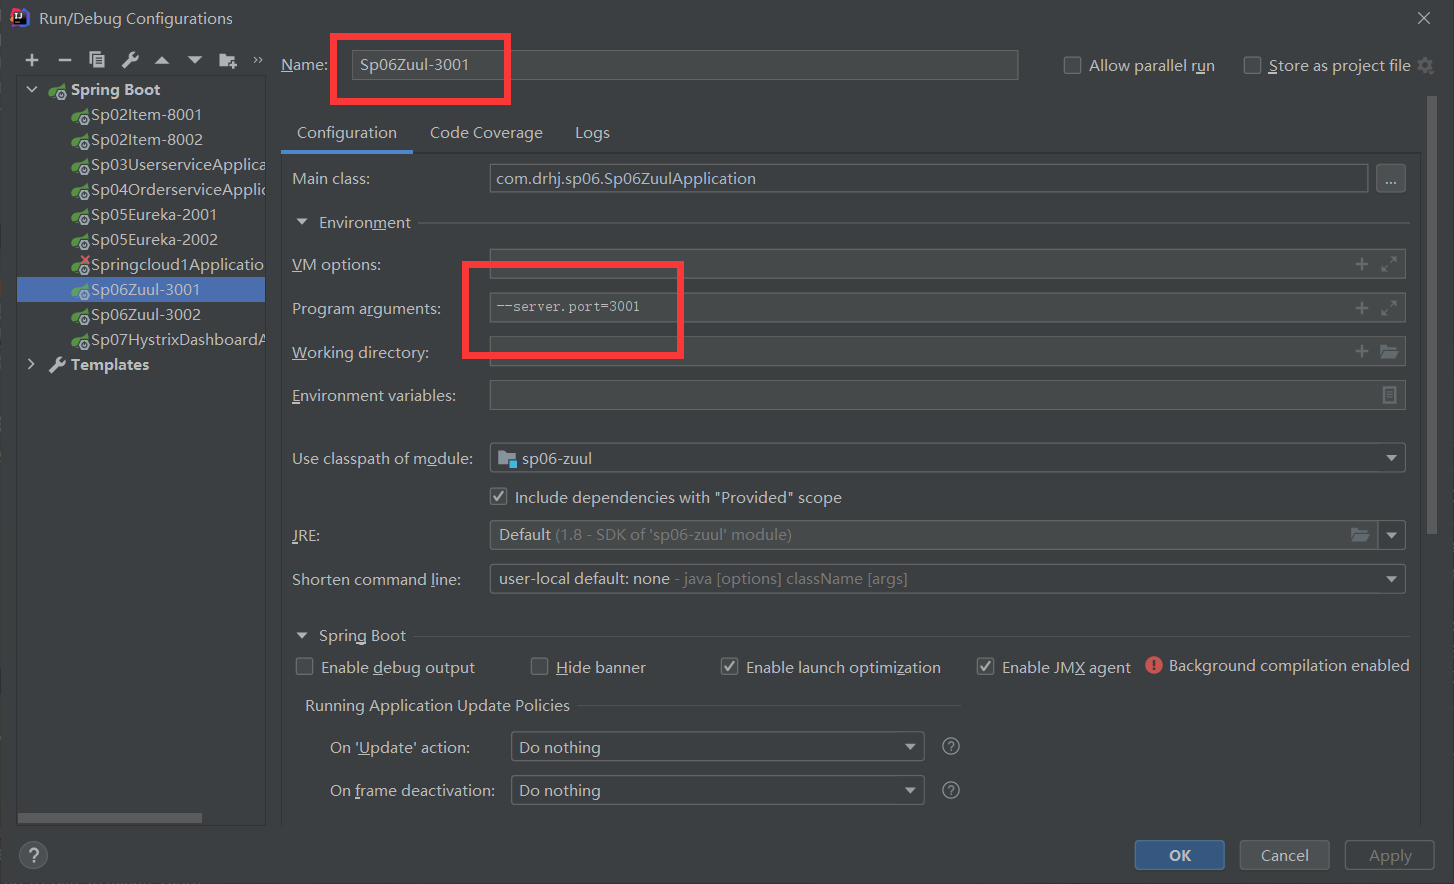Expand the Templates tree node

tap(31, 364)
